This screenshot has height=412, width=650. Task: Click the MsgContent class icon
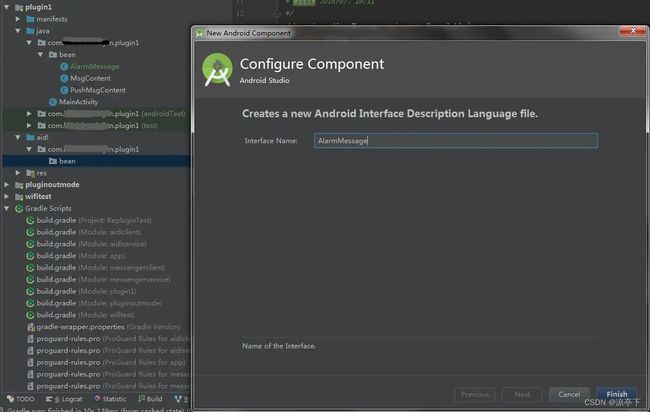(64, 78)
